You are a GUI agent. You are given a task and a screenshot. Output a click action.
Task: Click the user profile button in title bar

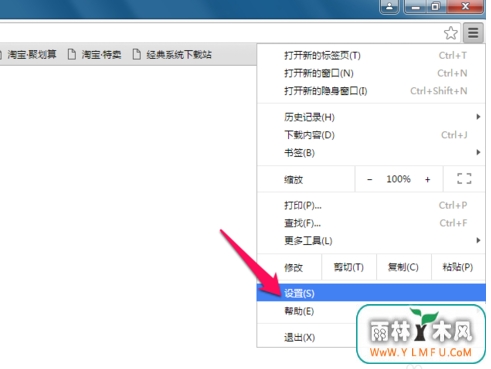(389, 6)
